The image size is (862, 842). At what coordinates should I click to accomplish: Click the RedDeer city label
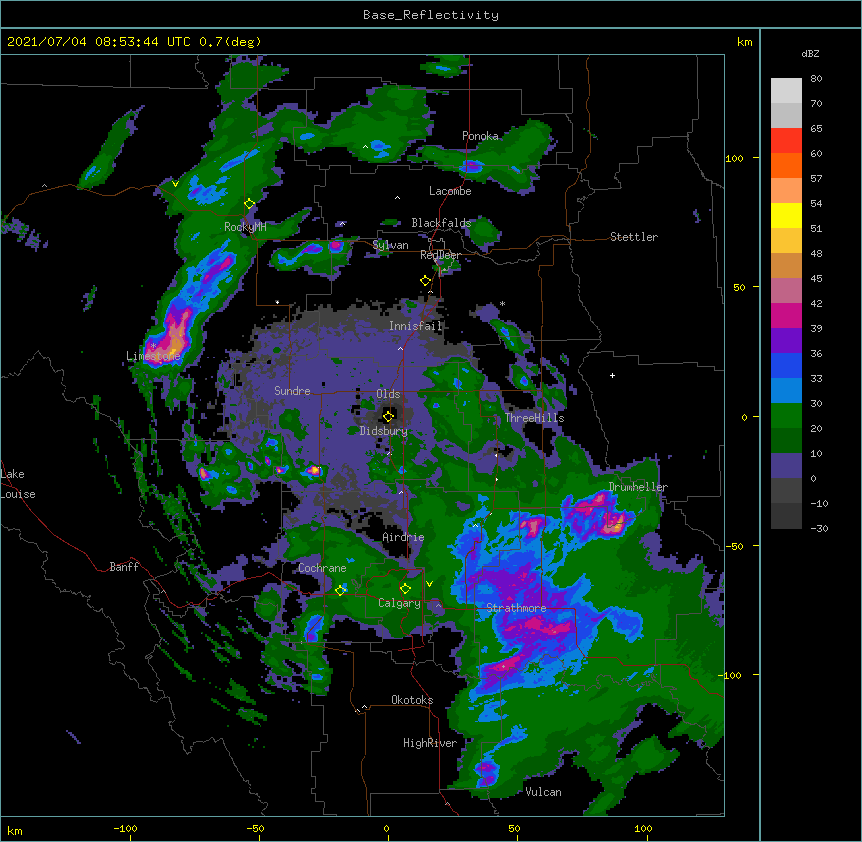pyautogui.click(x=440, y=255)
